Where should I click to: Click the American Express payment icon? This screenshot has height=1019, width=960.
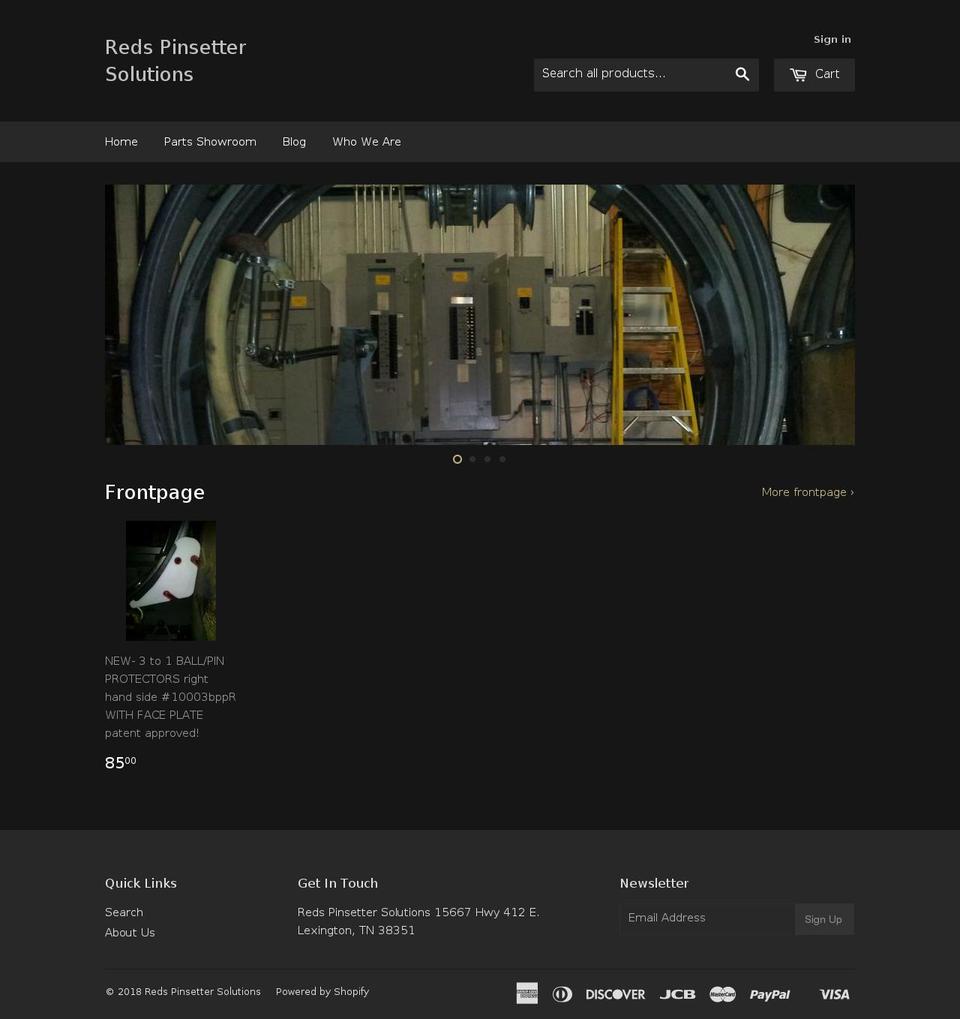[527, 993]
